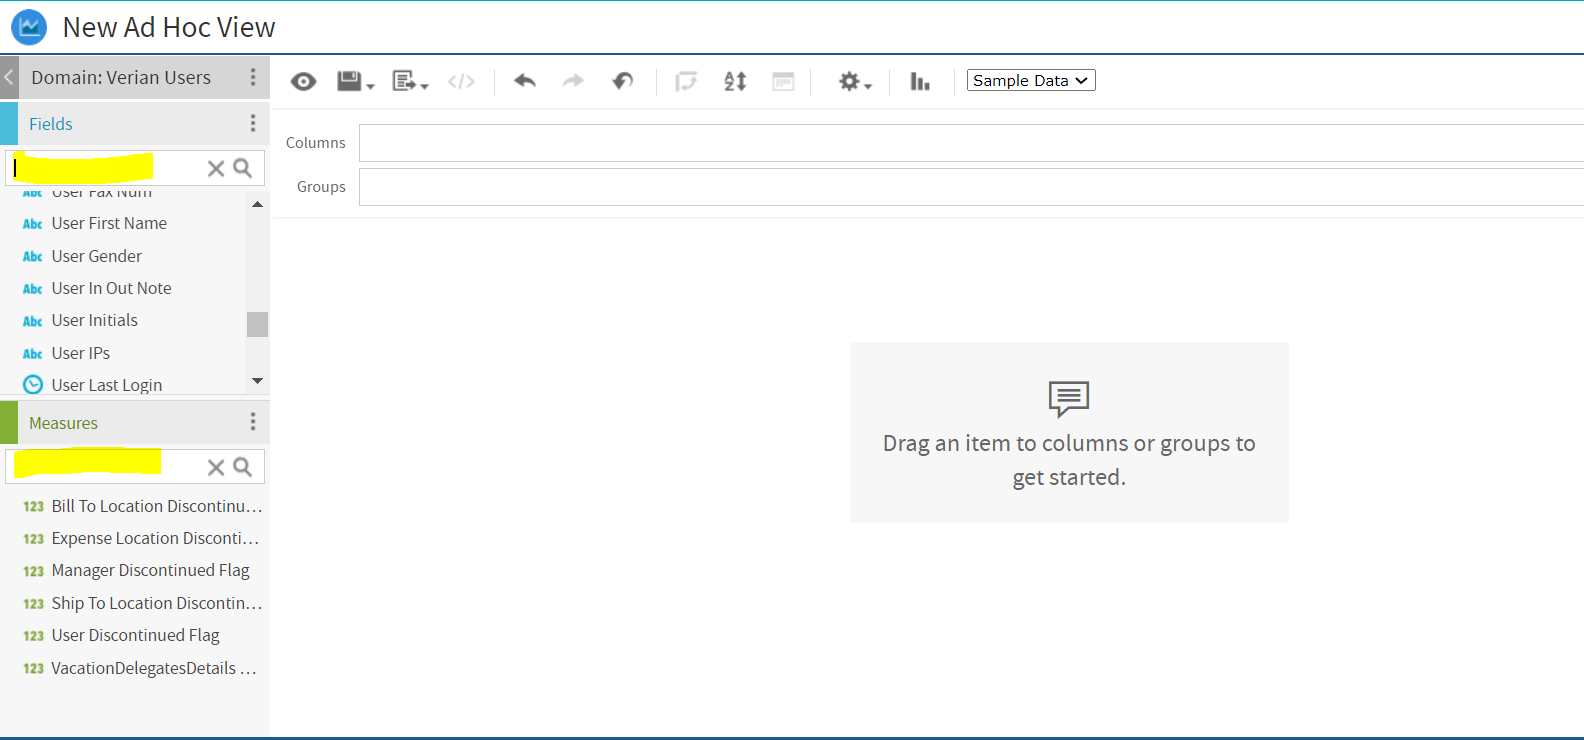Open the Export menu icon
Screen dimensions: 1584x740
point(408,82)
